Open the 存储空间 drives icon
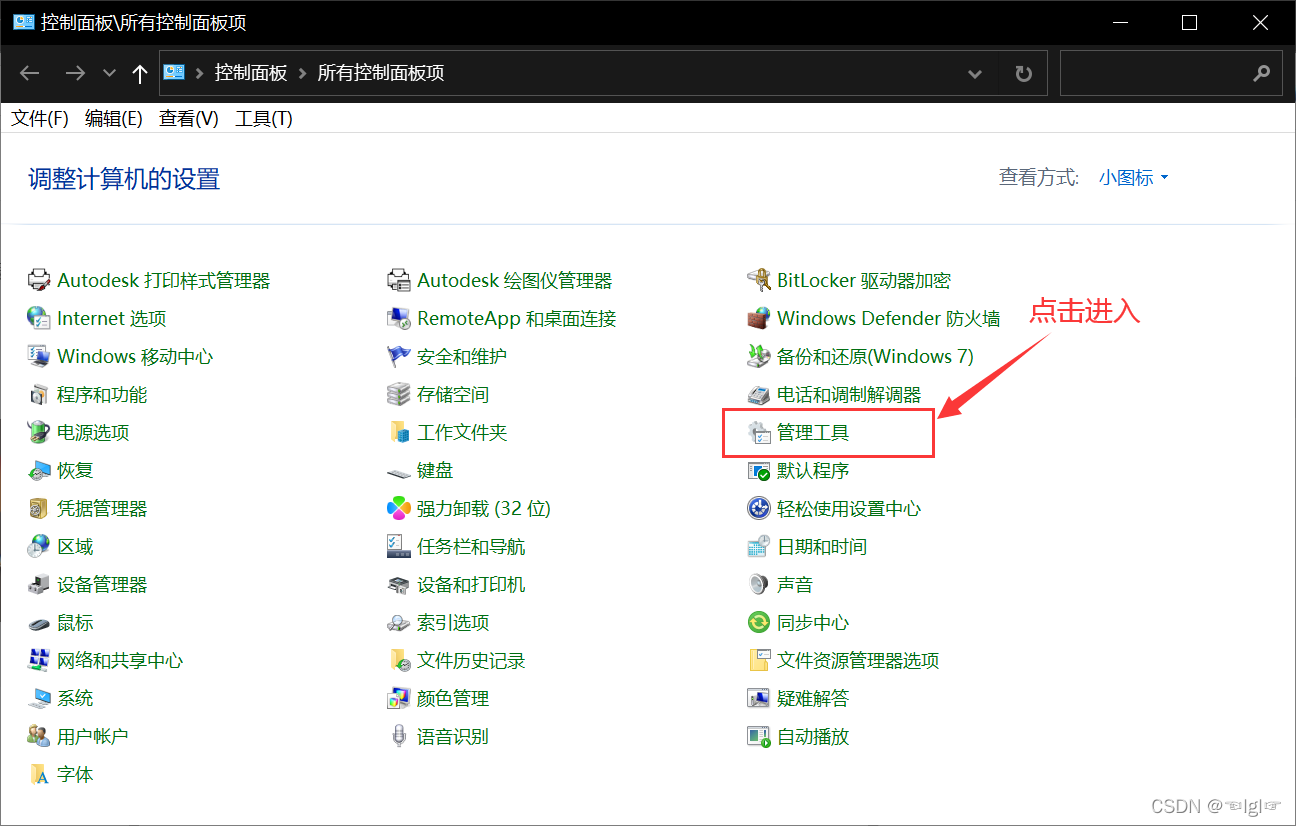Viewport: 1296px width, 826px height. pyautogui.click(x=399, y=394)
